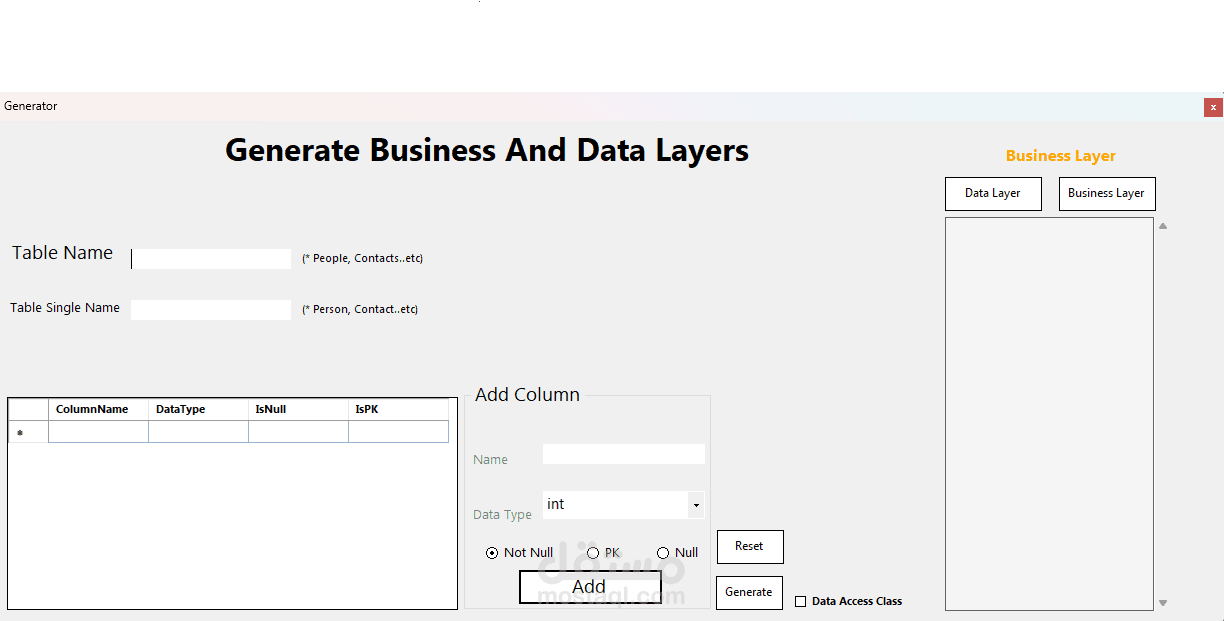Click the Add Column group label
This screenshot has width=1224, height=621.
[527, 395]
